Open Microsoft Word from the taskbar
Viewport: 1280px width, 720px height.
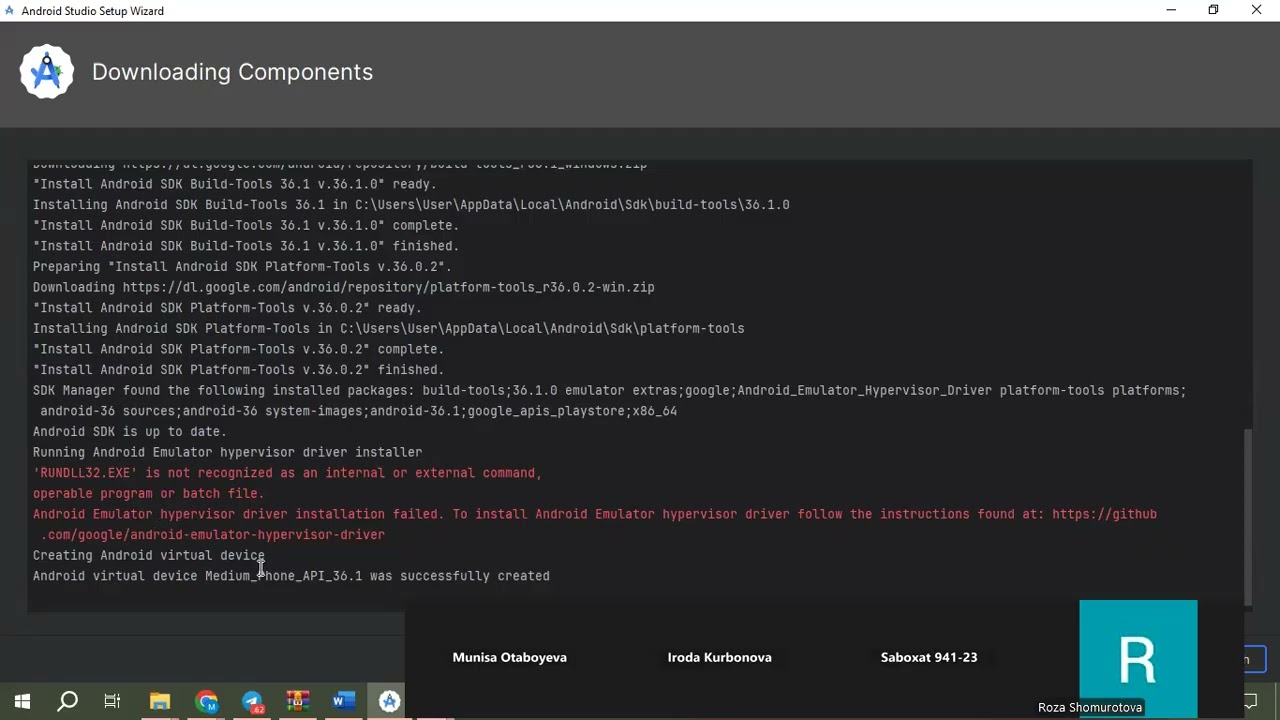point(343,701)
